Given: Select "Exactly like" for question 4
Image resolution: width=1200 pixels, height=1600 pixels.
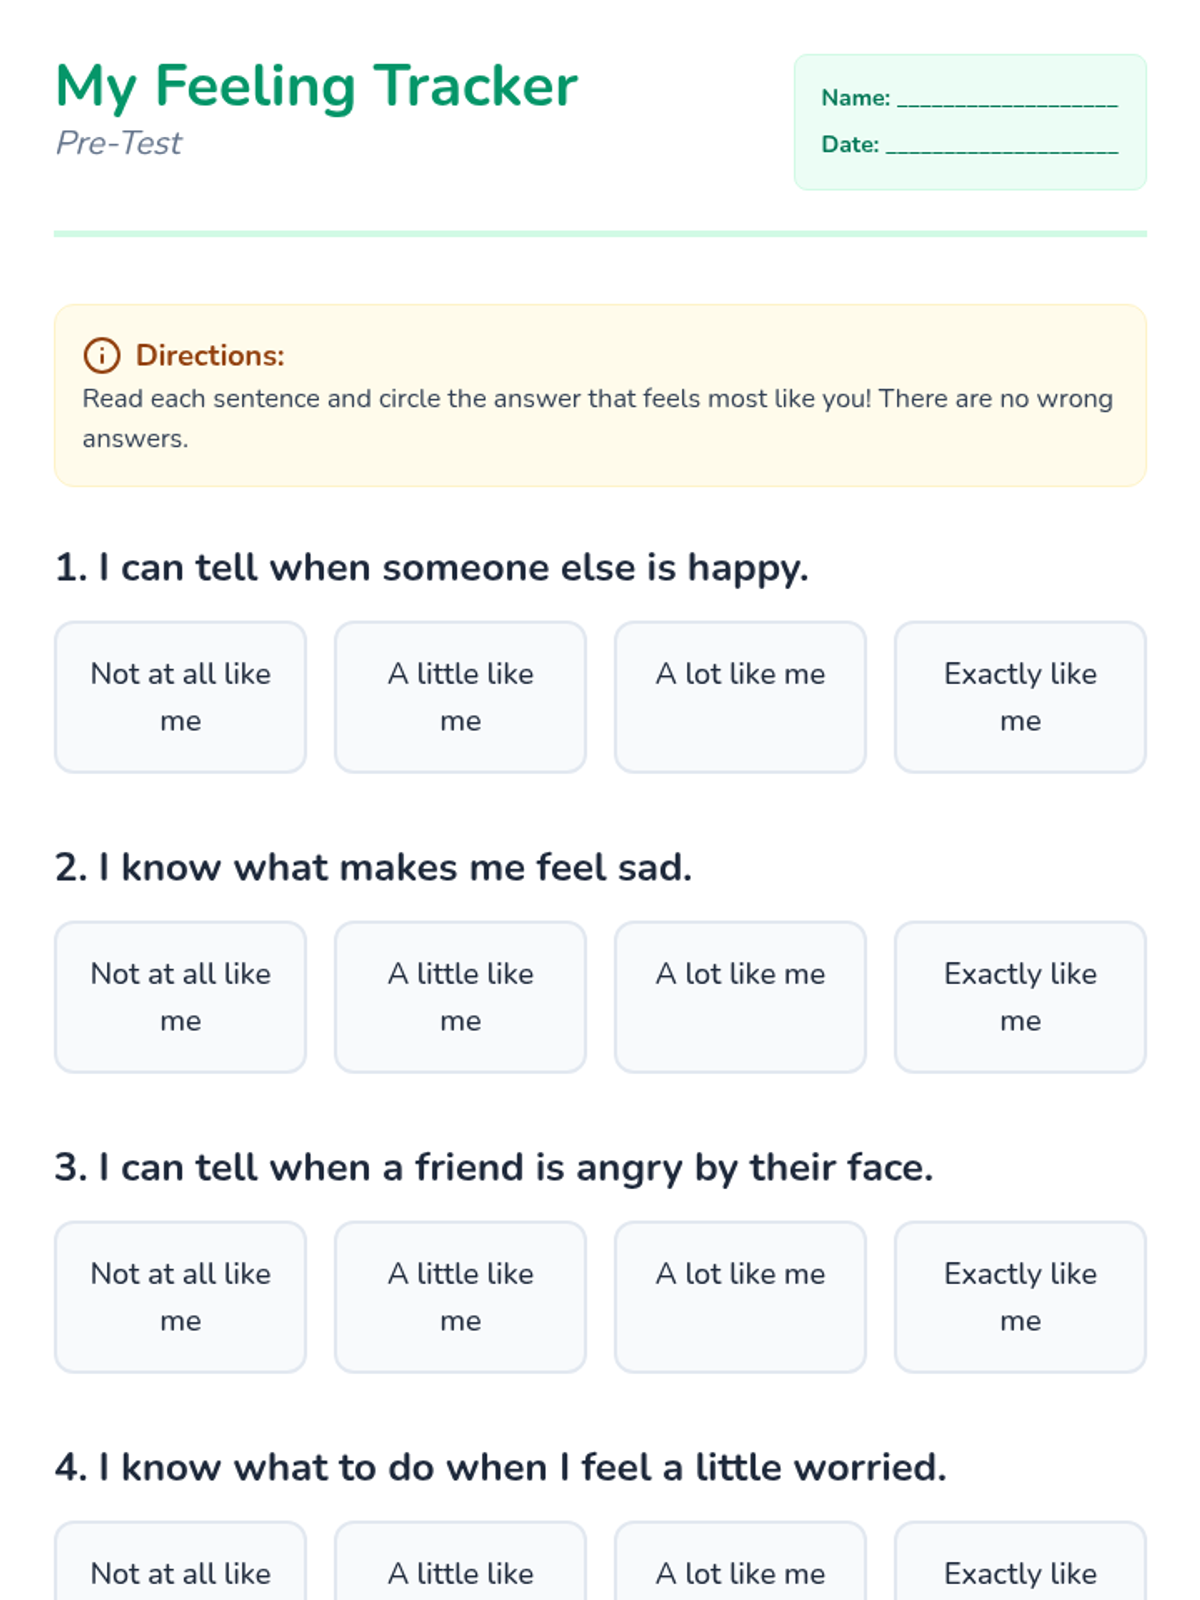Looking at the screenshot, I should pyautogui.click(x=1020, y=1570).
